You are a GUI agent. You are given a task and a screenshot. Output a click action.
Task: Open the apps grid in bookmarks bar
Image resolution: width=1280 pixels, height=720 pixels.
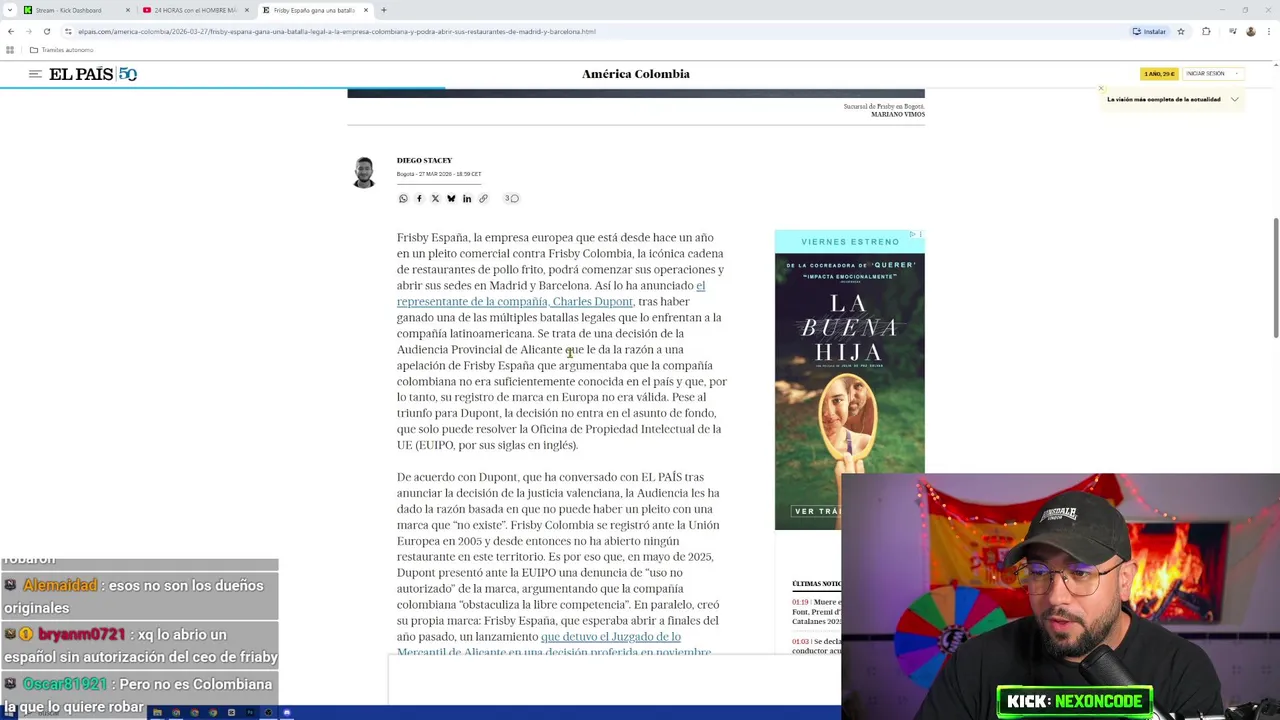[10, 50]
